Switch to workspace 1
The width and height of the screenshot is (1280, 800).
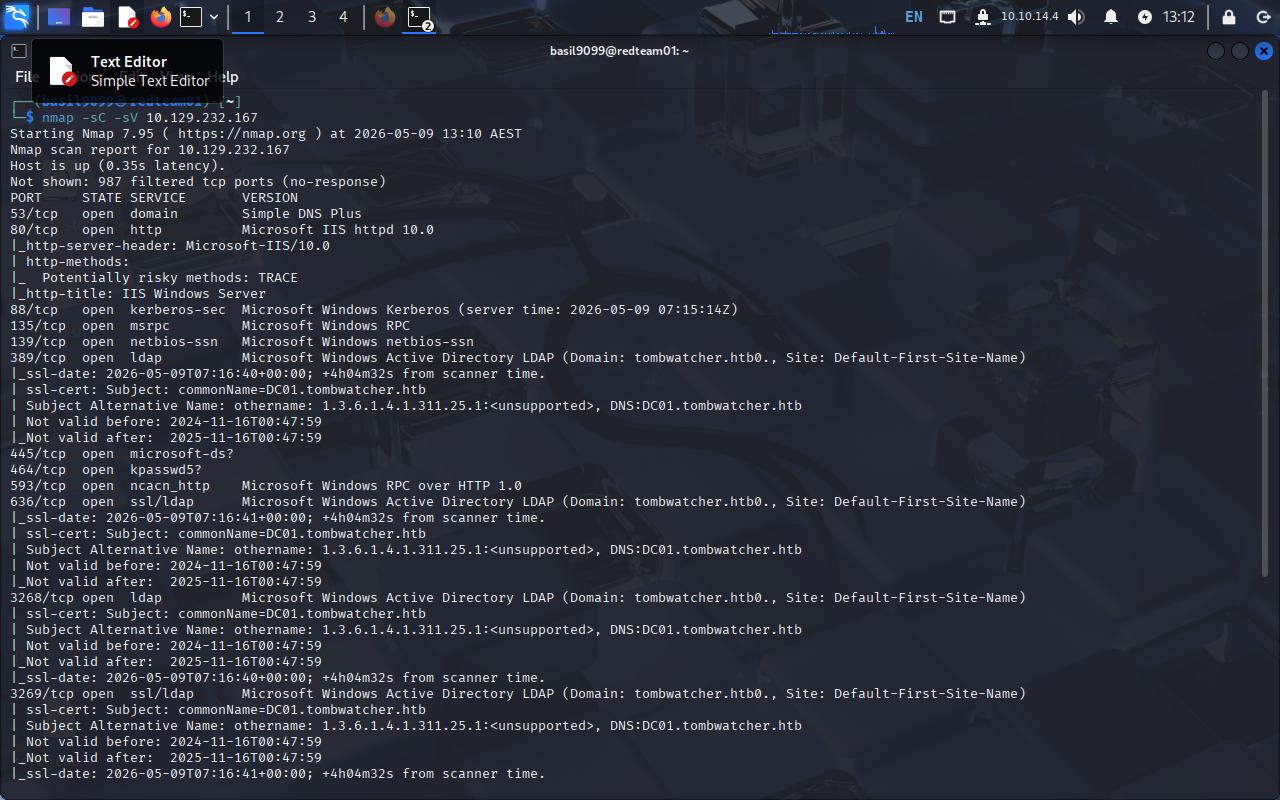click(x=248, y=17)
